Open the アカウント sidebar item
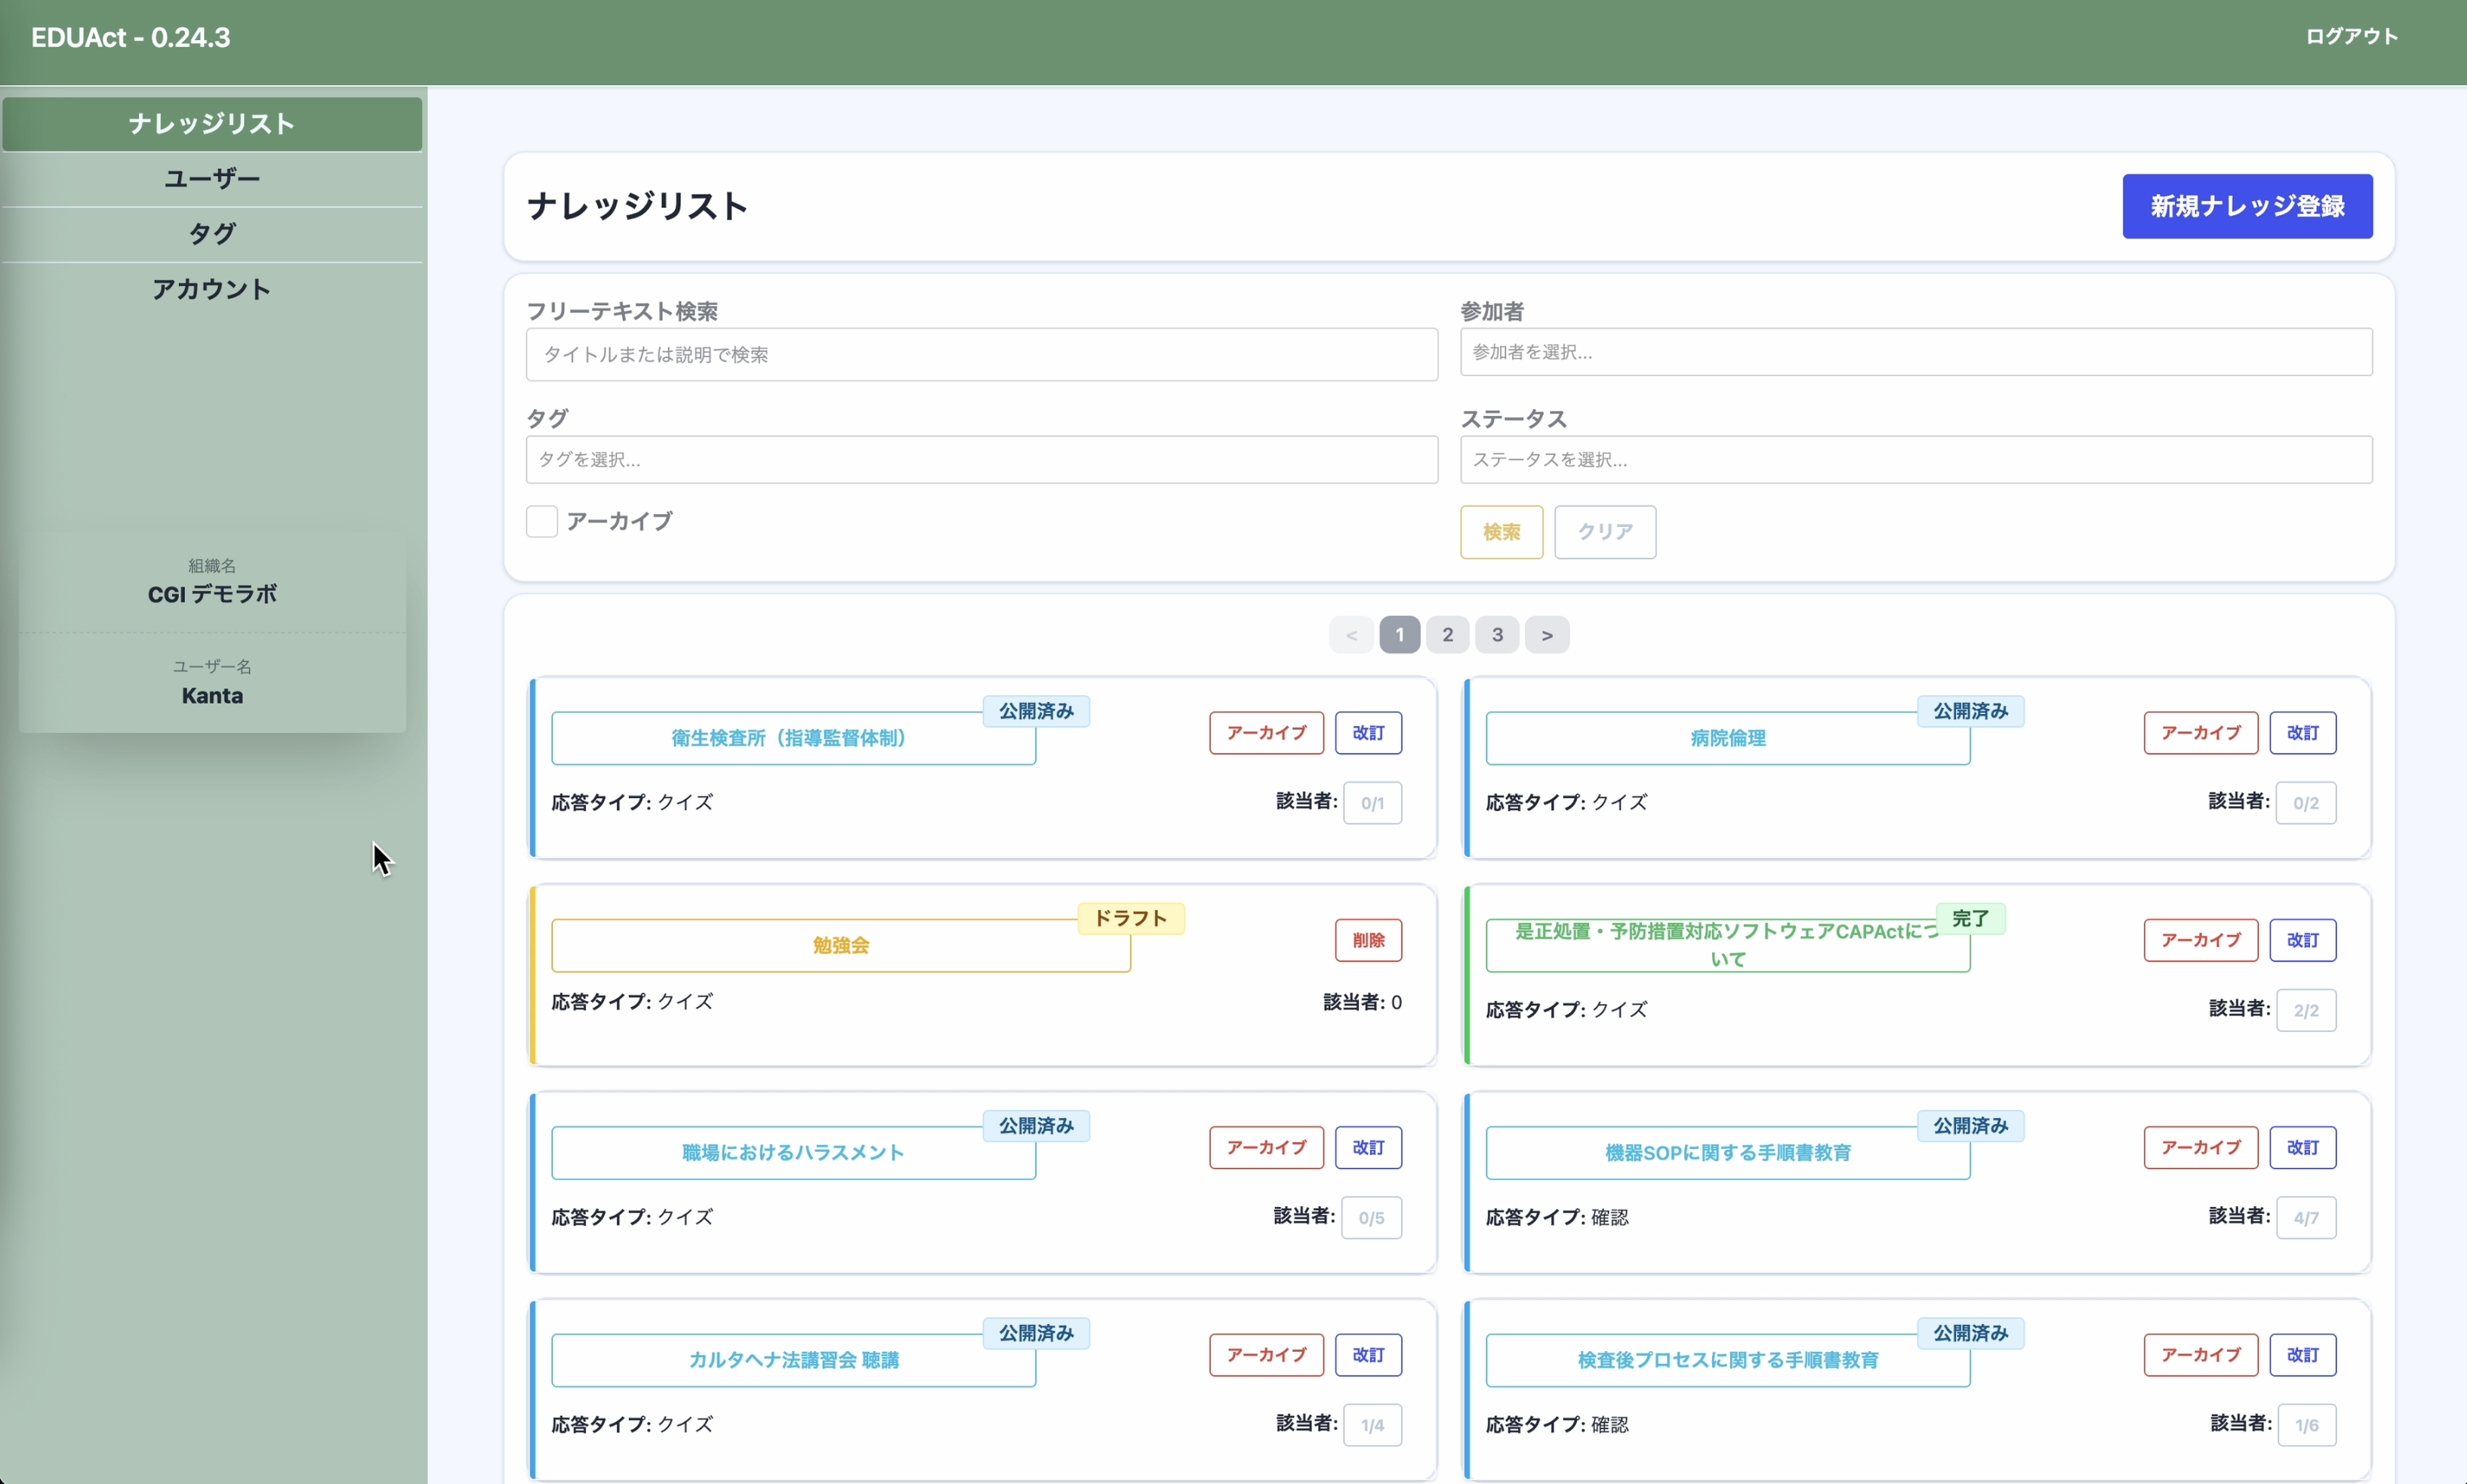The height and width of the screenshot is (1484, 2467). pos(212,290)
